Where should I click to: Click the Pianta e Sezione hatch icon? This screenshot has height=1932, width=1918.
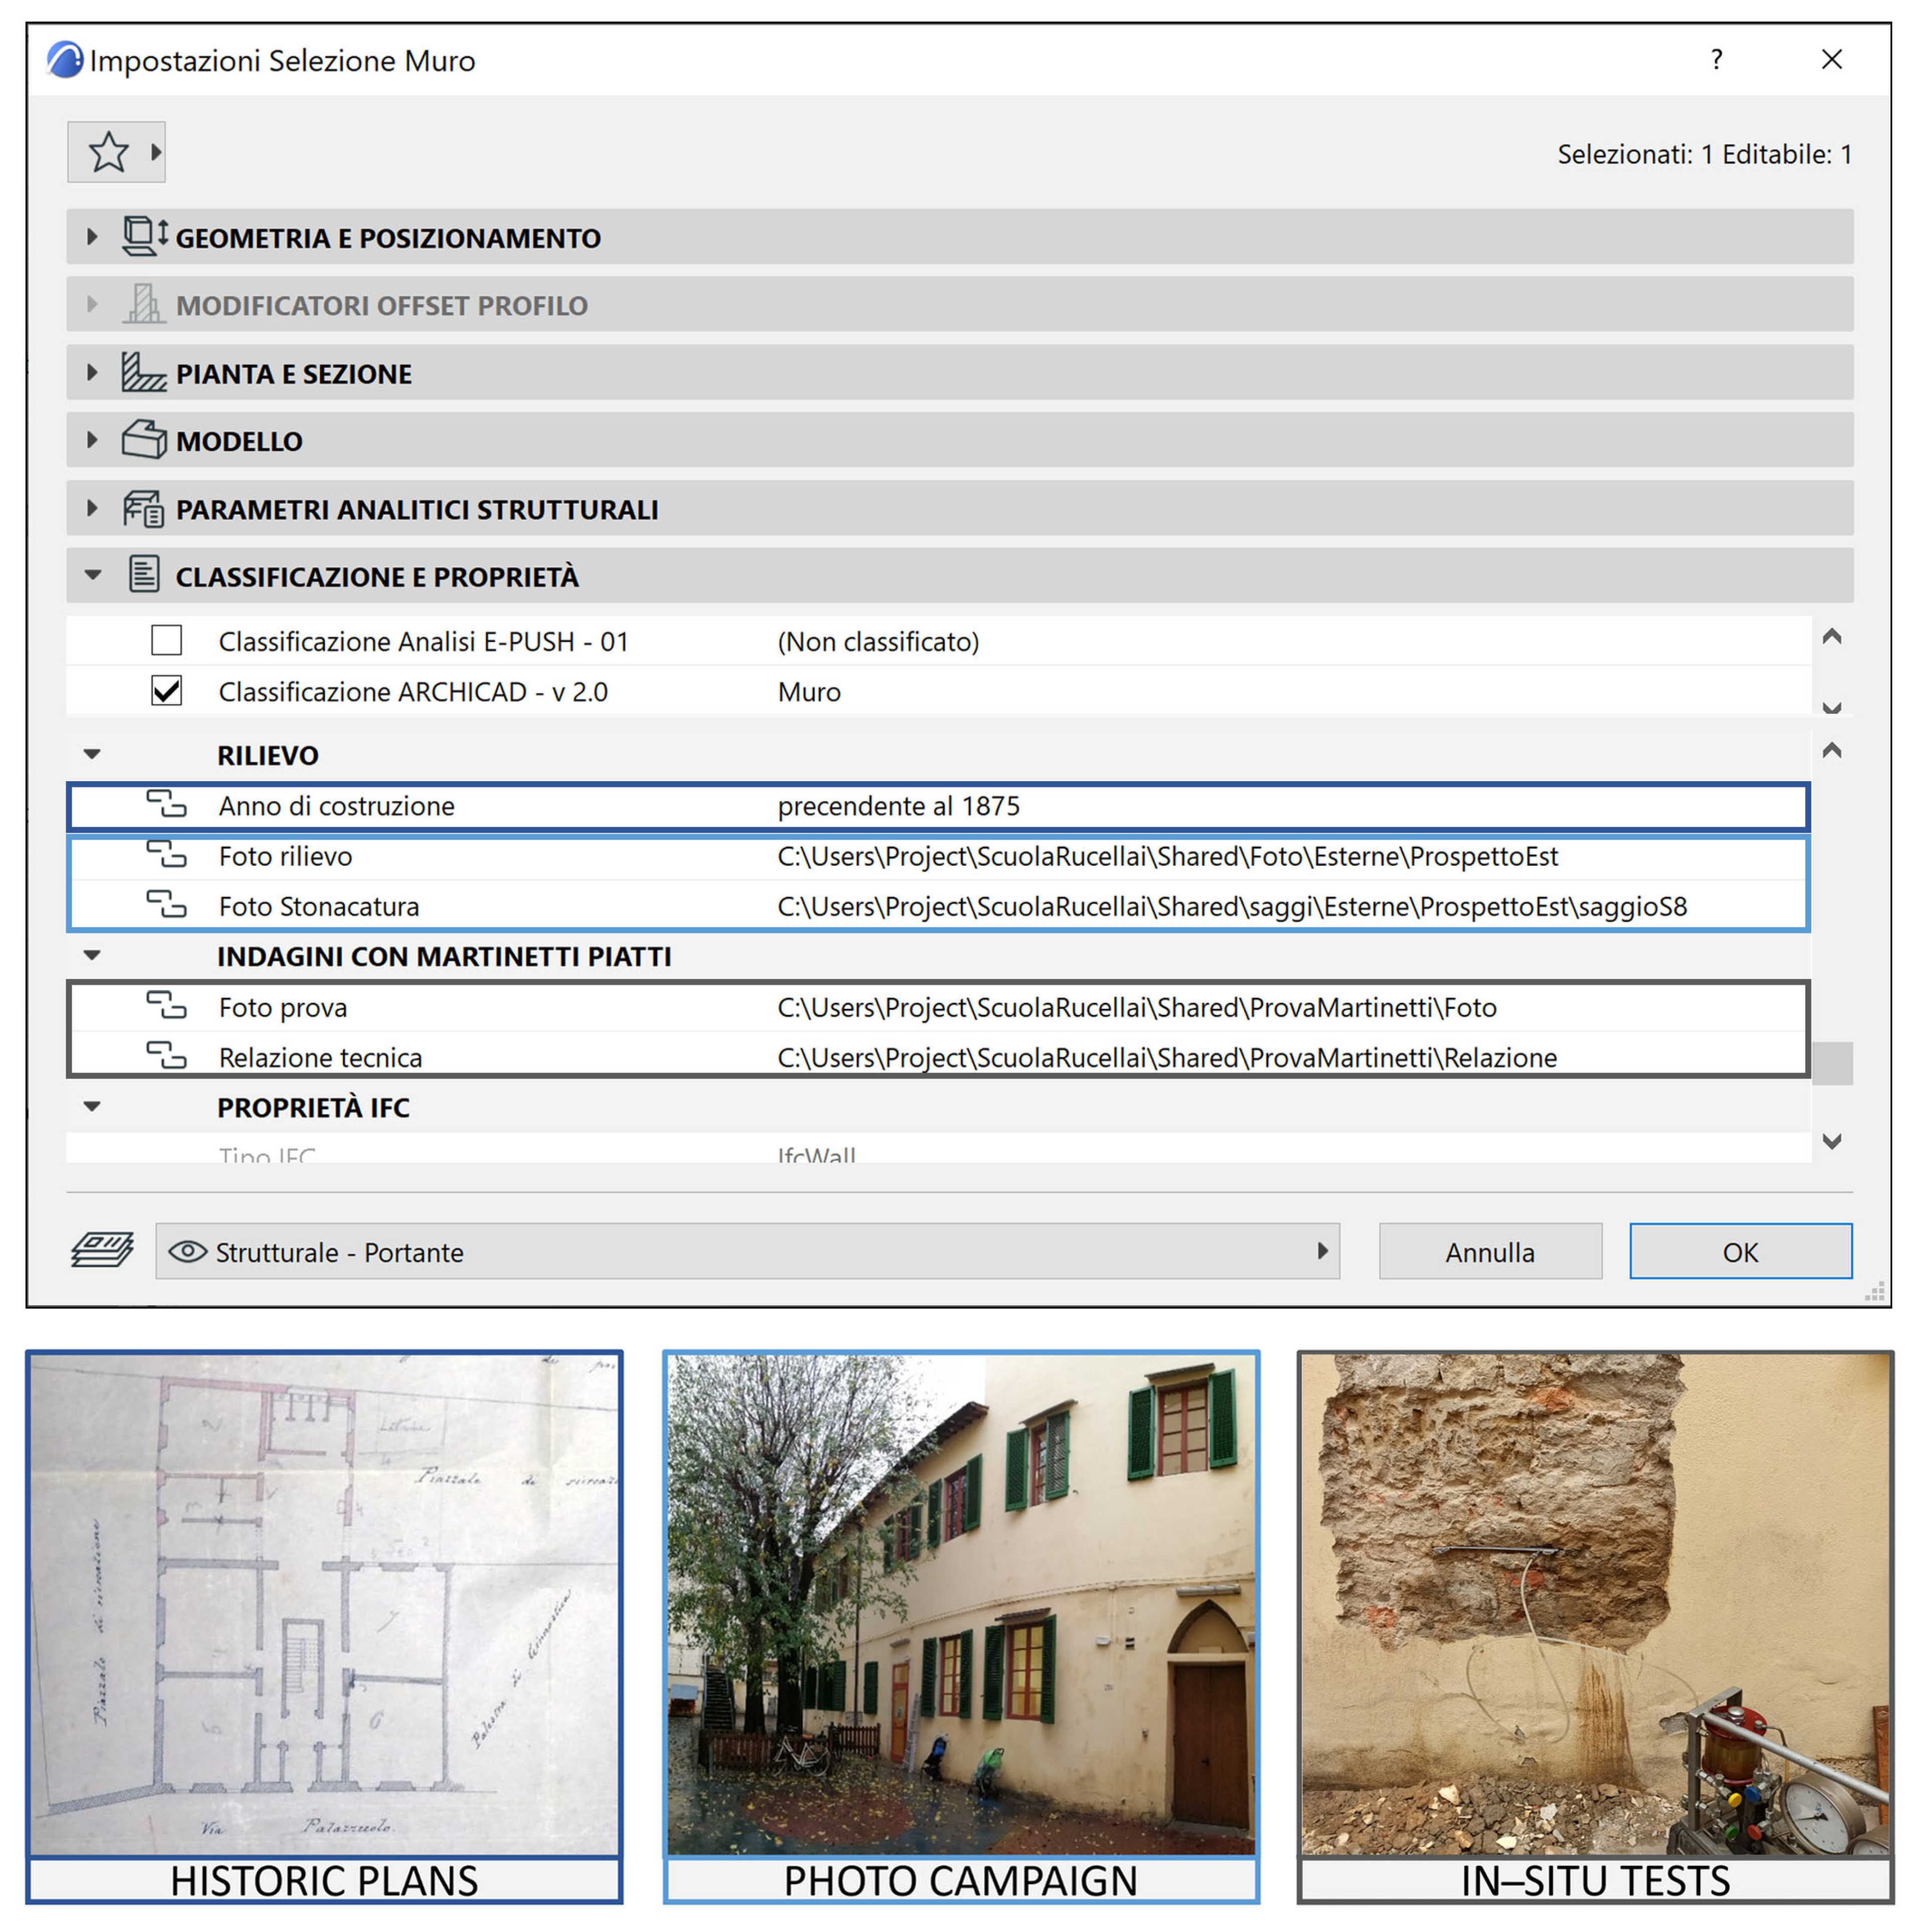pos(144,373)
